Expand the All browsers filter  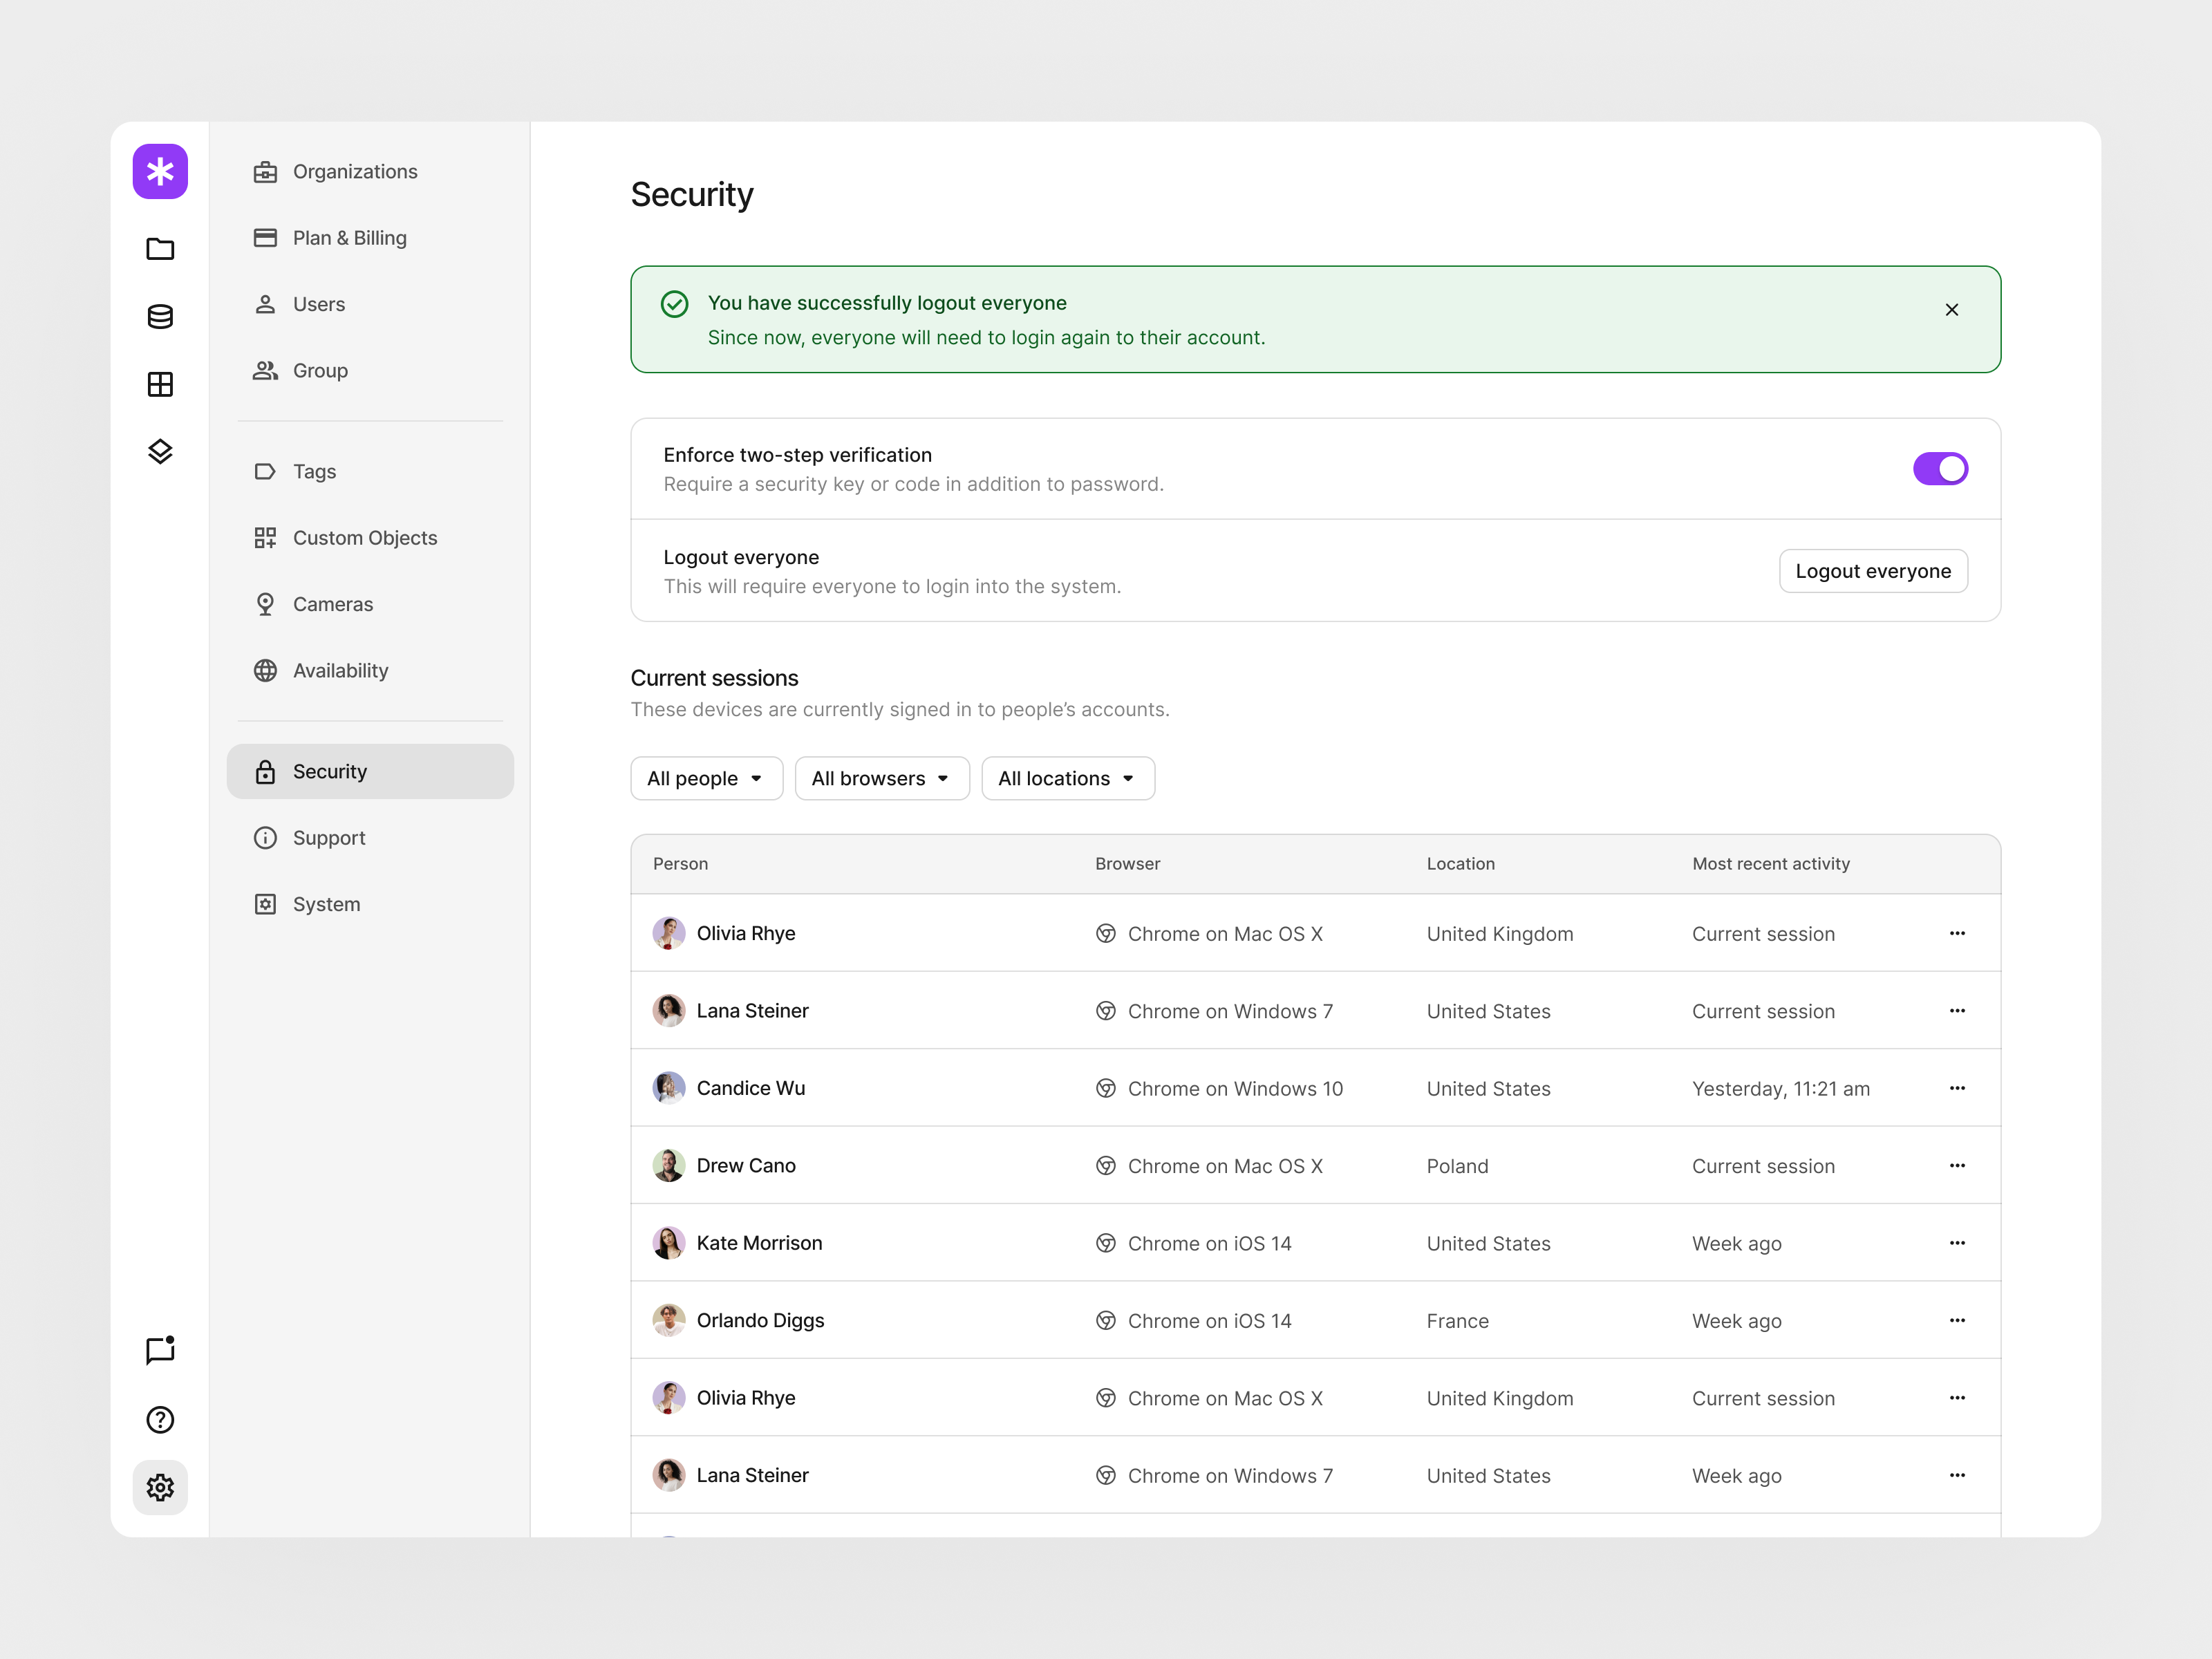(881, 778)
